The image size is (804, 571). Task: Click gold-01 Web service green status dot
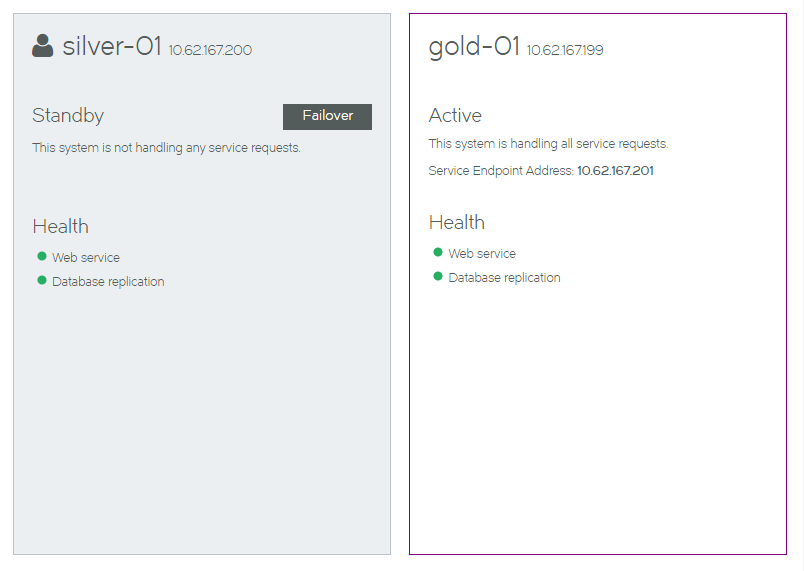(438, 252)
